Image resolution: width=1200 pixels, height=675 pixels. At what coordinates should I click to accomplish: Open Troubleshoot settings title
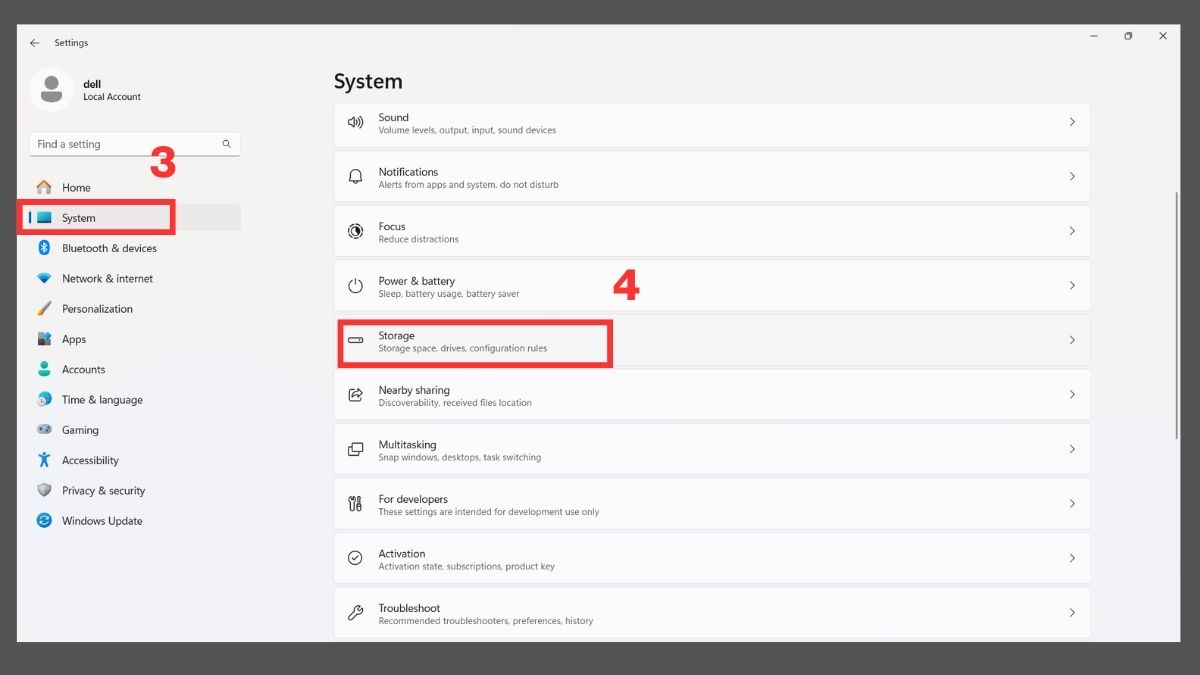tap(409, 608)
